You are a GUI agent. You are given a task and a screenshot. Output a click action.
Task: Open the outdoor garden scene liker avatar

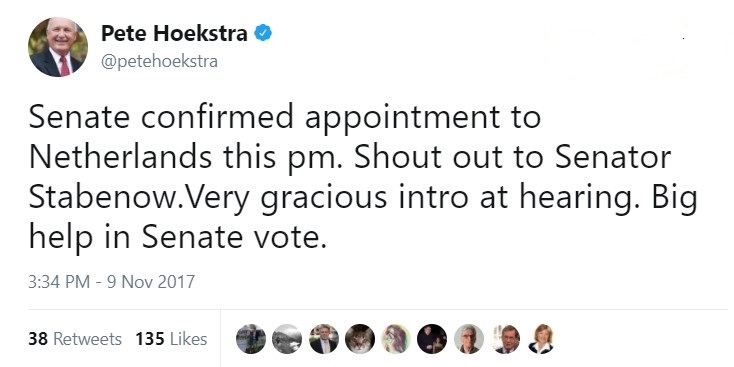[251, 338]
